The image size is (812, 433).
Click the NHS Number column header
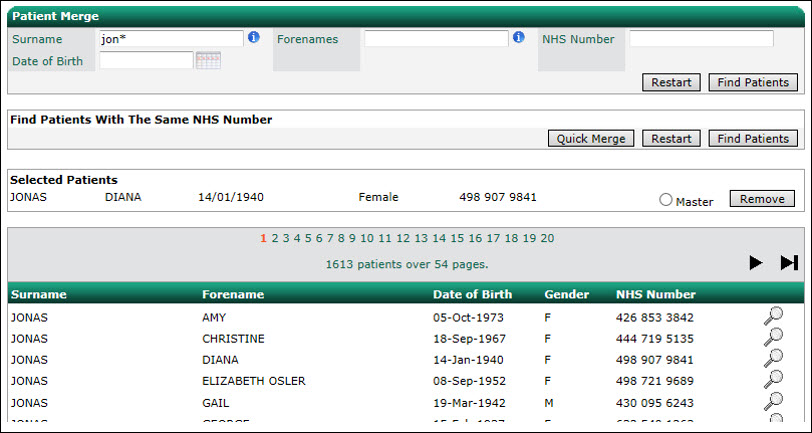tap(656, 294)
